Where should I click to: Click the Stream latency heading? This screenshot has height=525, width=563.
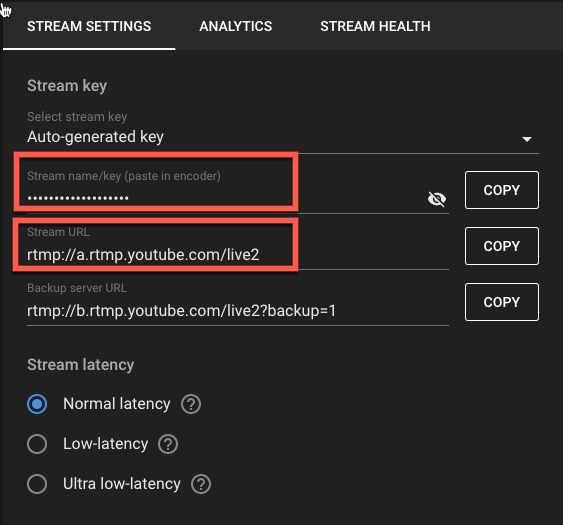pos(81,365)
